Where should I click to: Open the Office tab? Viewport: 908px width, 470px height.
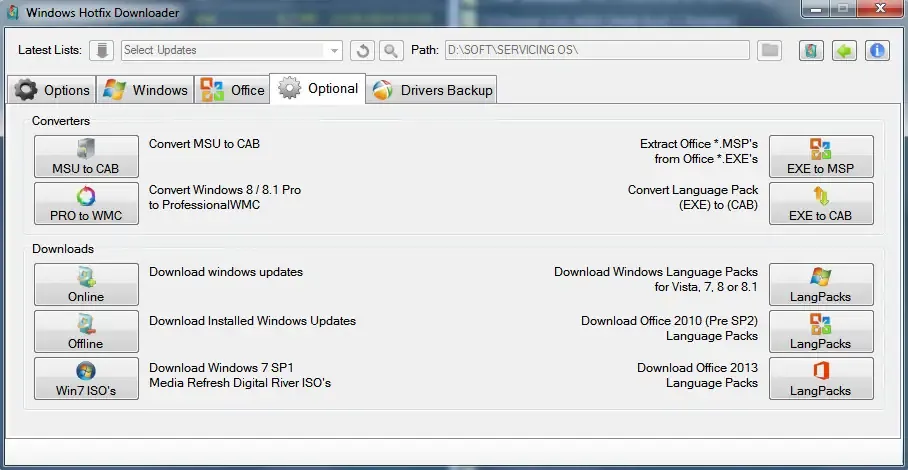coord(233,90)
